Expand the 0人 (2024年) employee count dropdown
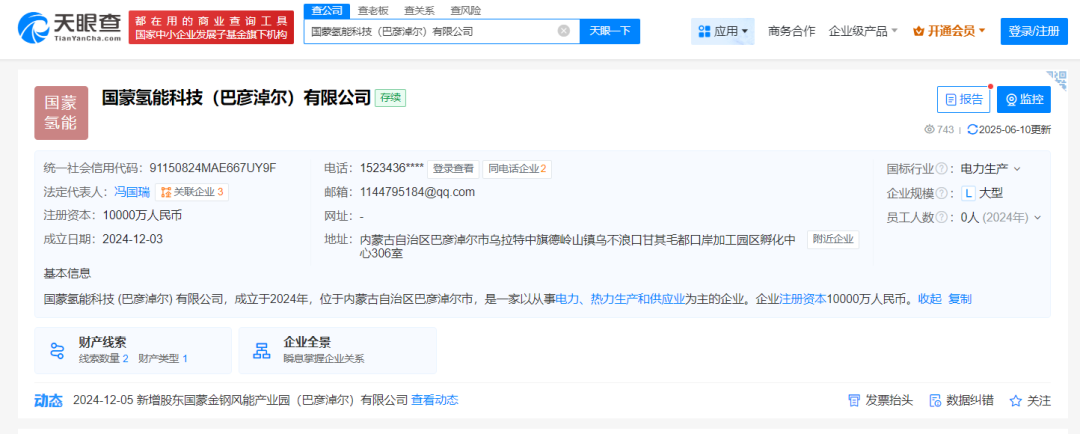 tap(1001, 218)
